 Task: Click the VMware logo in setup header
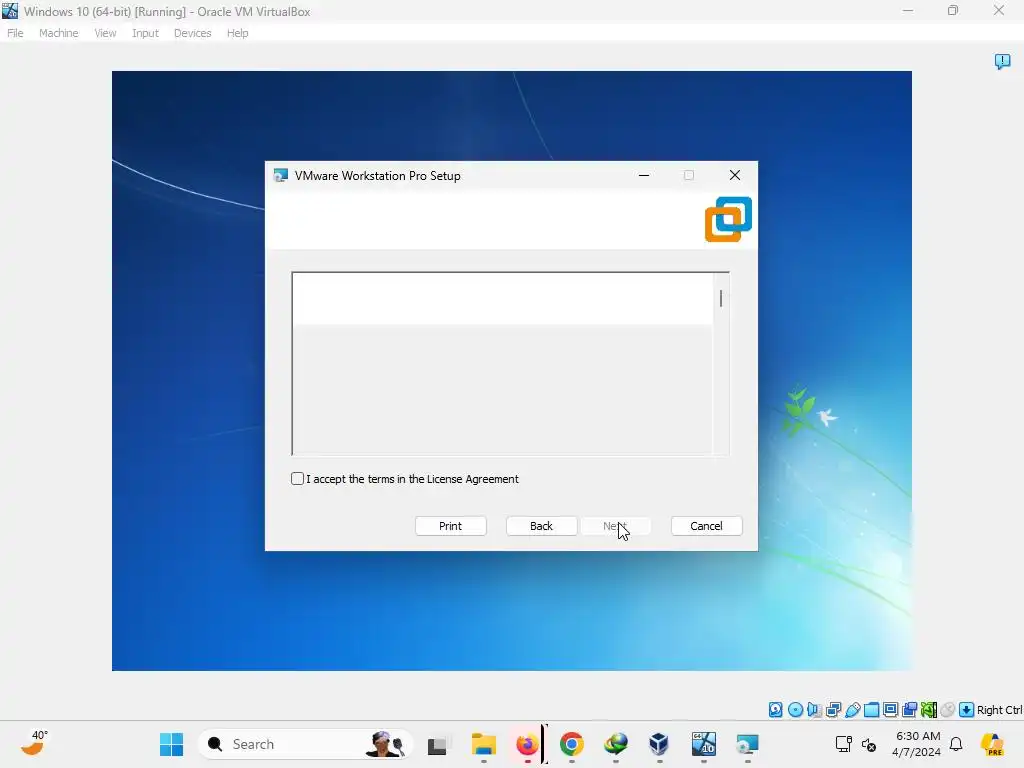(x=728, y=219)
